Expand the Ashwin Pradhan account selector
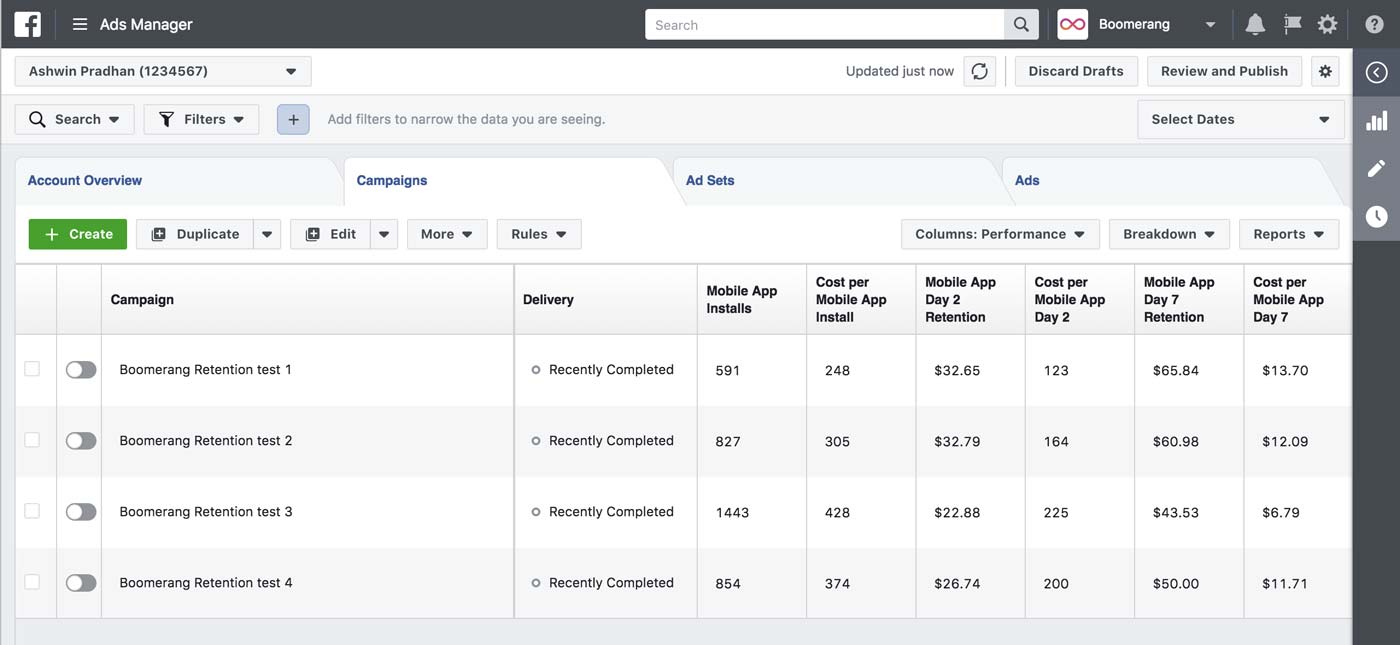The image size is (1400, 645). click(x=163, y=71)
